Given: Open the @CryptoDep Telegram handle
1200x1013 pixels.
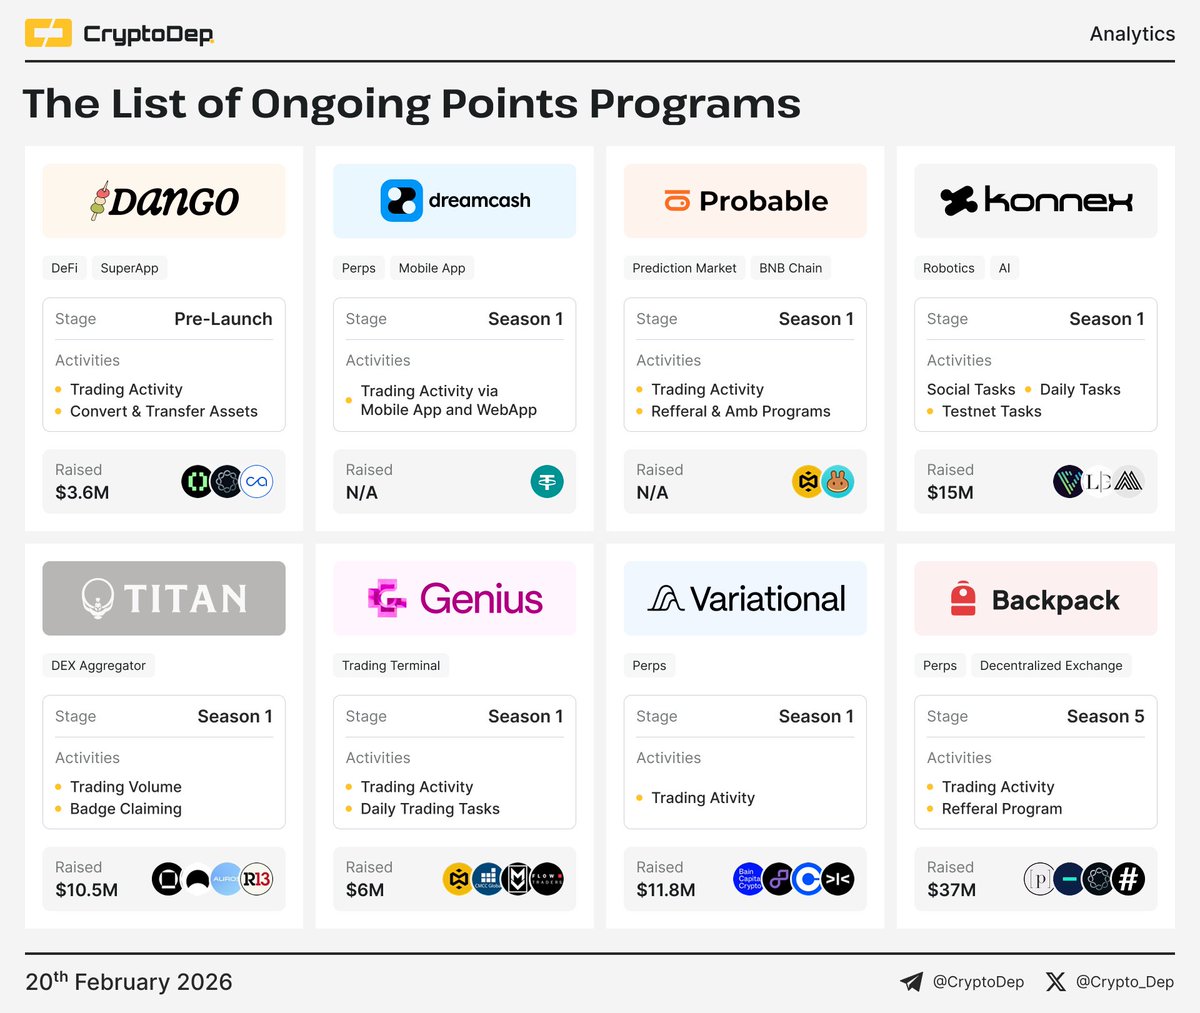Looking at the screenshot, I should (978, 982).
